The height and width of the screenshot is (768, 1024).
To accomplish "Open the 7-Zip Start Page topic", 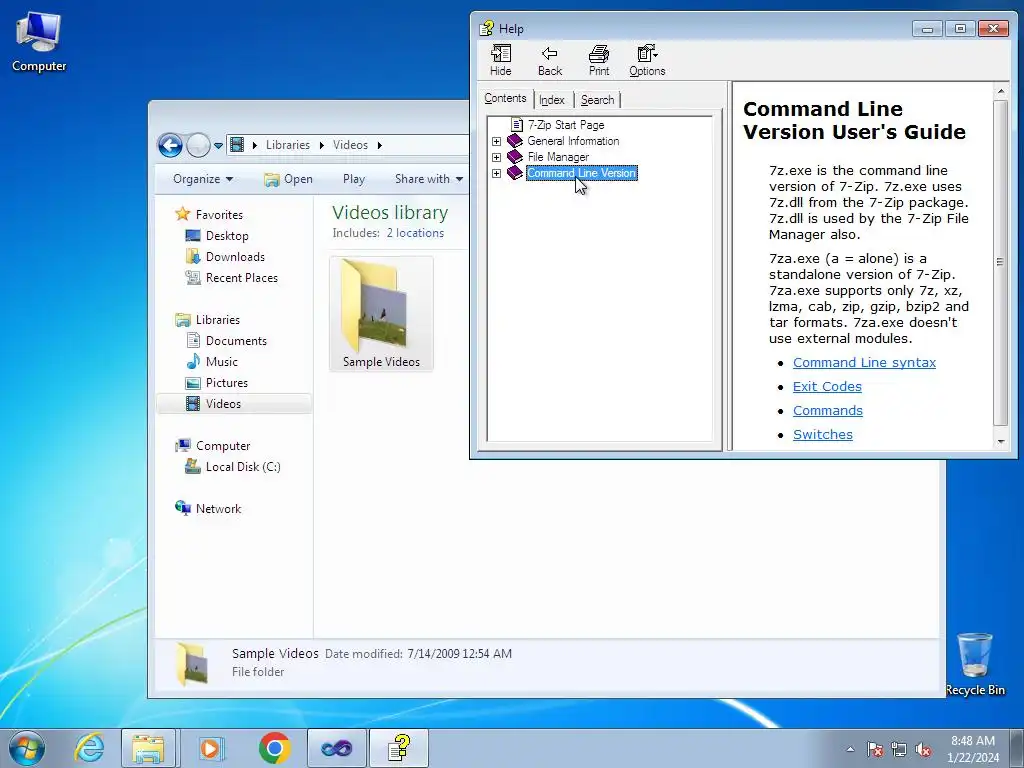I will (566, 125).
